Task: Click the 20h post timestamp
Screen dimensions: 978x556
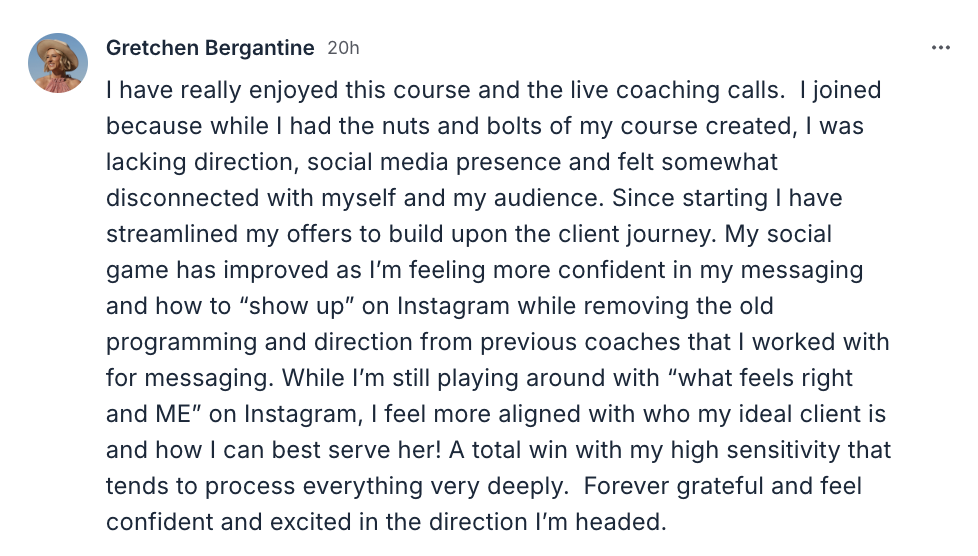Action: coord(343,48)
